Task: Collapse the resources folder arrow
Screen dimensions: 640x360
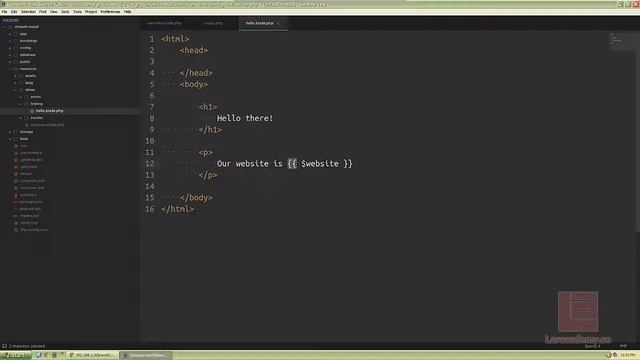Action: pos(10,69)
